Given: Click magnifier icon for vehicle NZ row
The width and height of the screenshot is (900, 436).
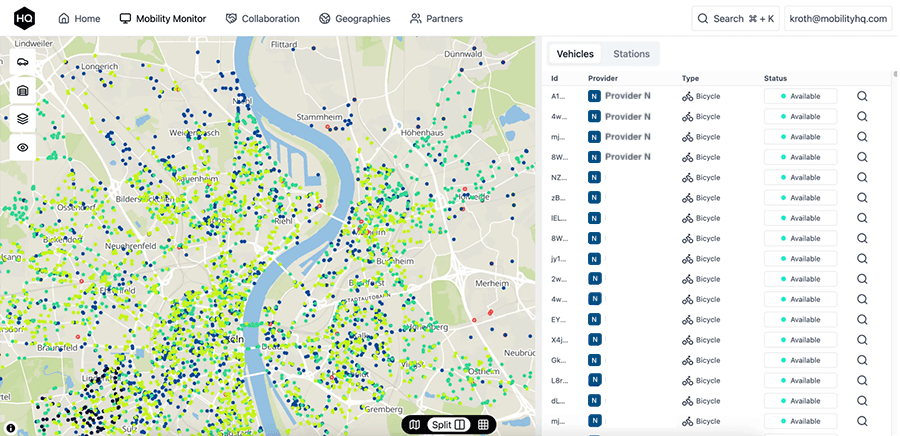Looking at the screenshot, I should [x=862, y=177].
